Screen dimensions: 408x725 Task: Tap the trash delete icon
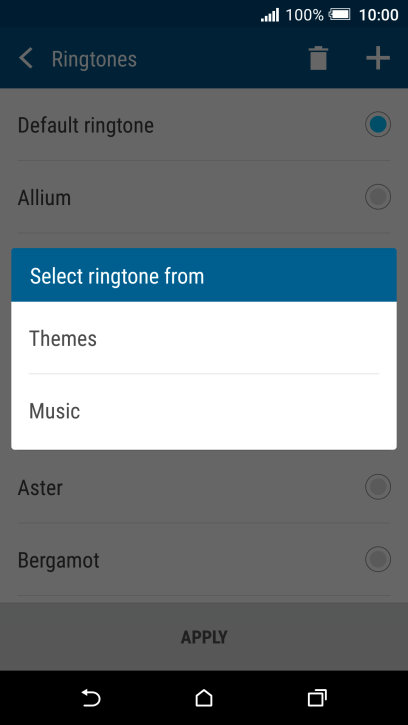tap(318, 59)
